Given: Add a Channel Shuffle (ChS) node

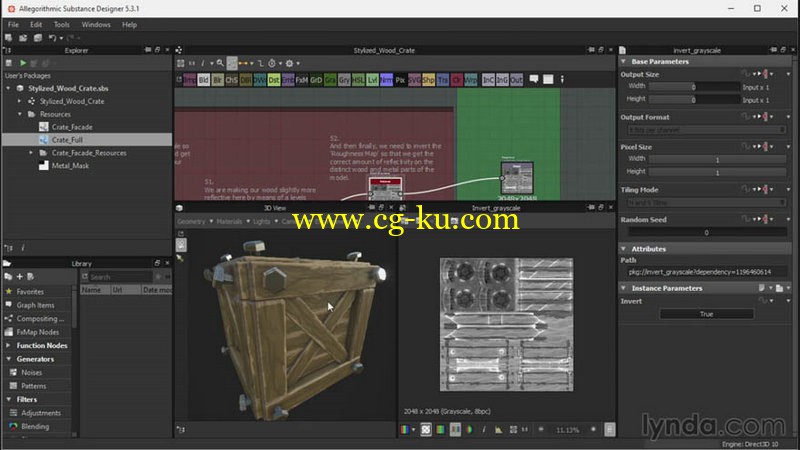Looking at the screenshot, I should pos(232,80).
